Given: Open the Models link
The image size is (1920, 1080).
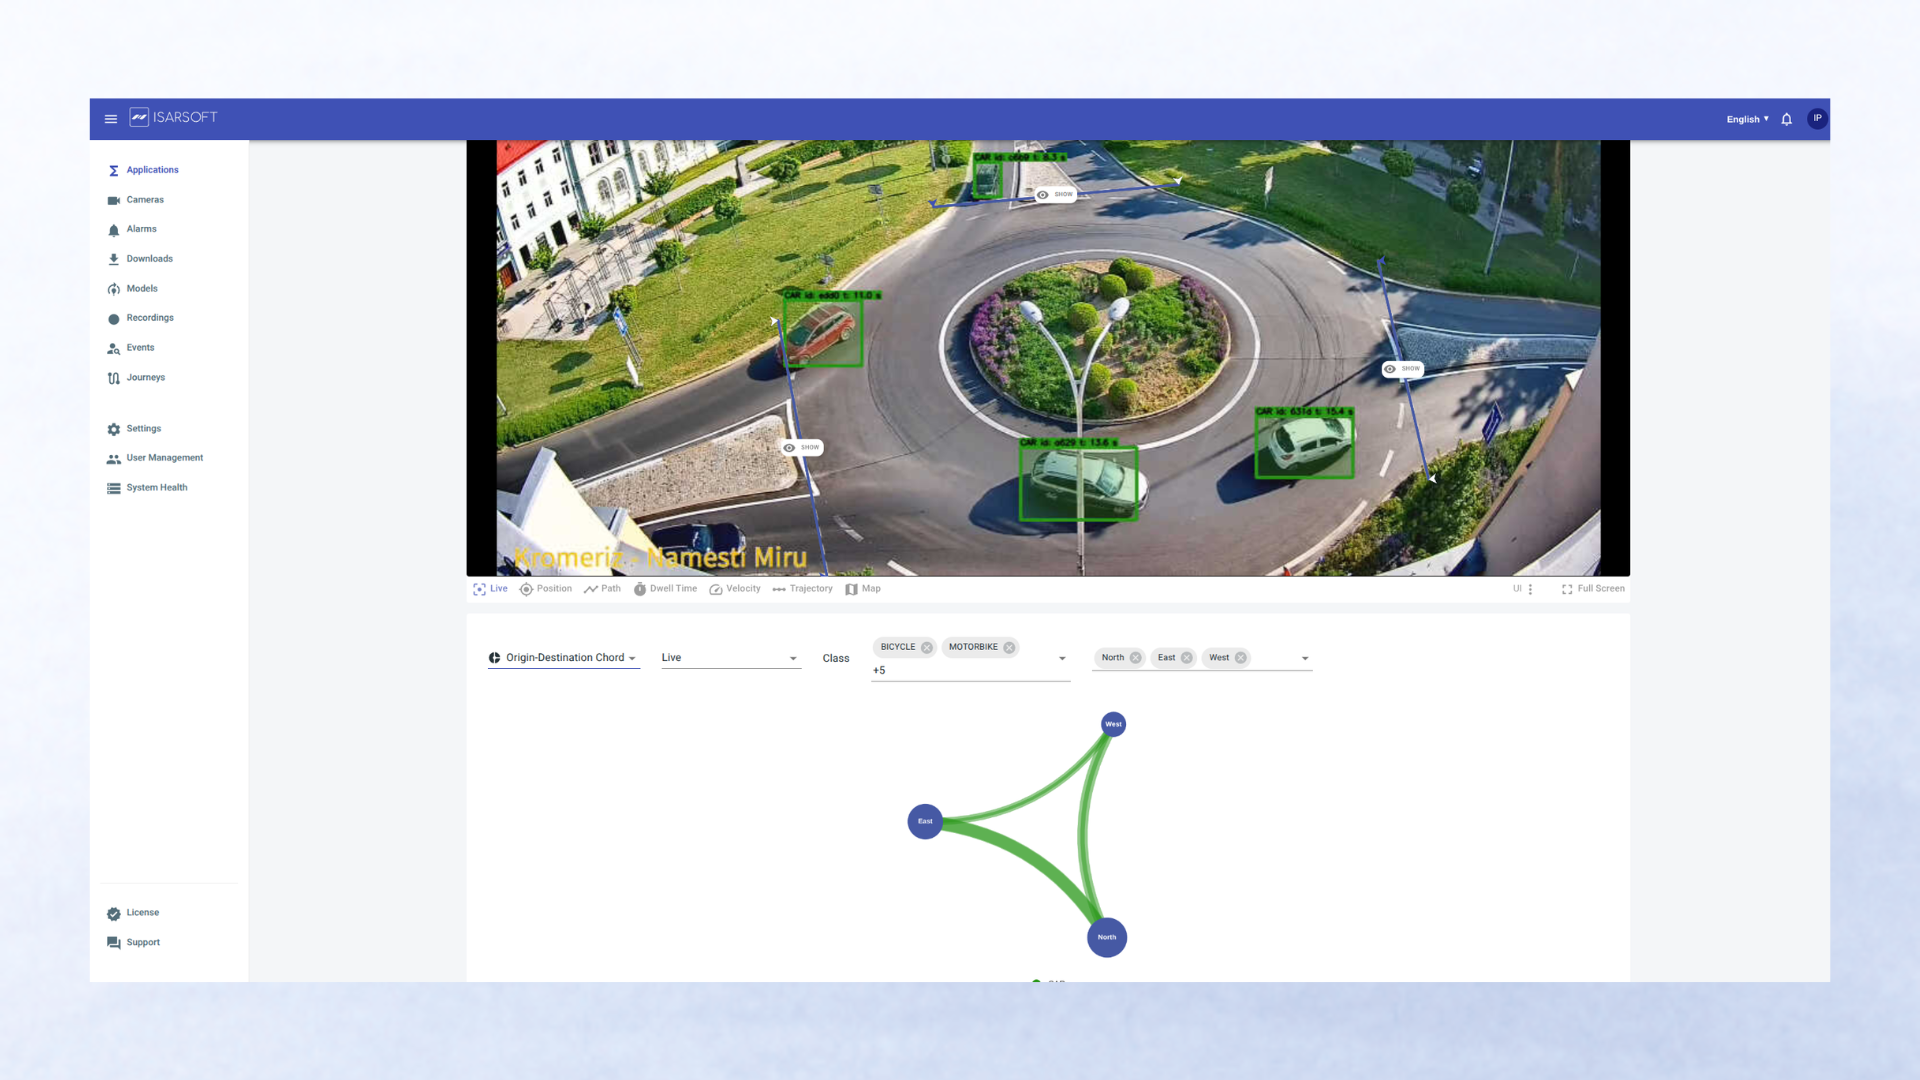Looking at the screenshot, I should tap(142, 289).
